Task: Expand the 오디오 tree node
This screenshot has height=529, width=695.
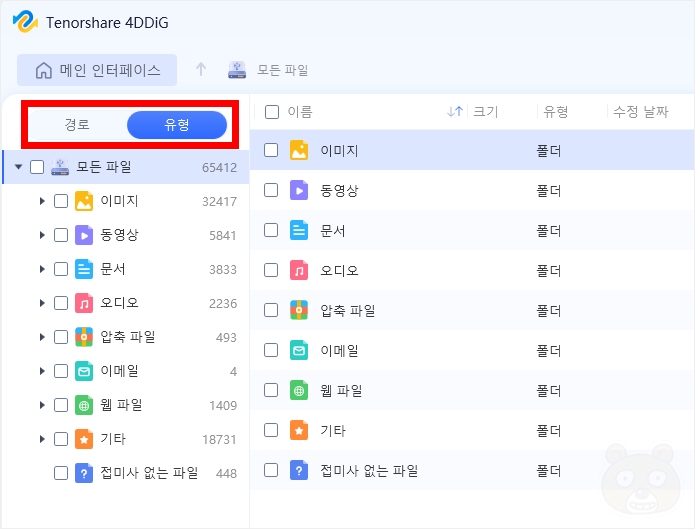Action: 42,303
